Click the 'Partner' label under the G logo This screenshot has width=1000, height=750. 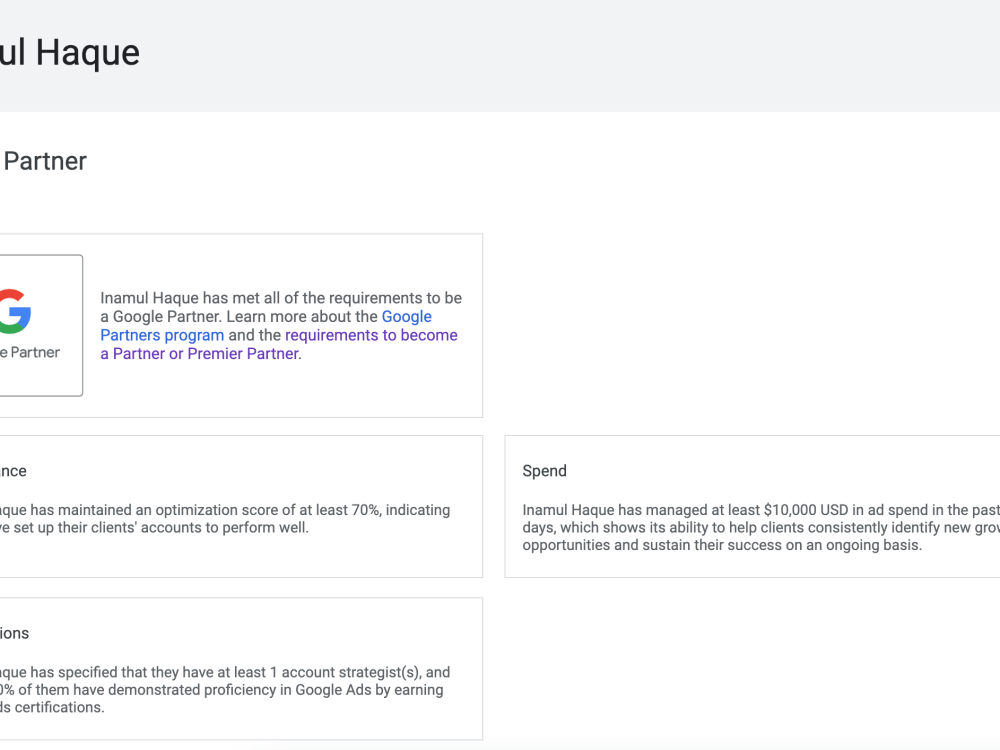(35, 352)
